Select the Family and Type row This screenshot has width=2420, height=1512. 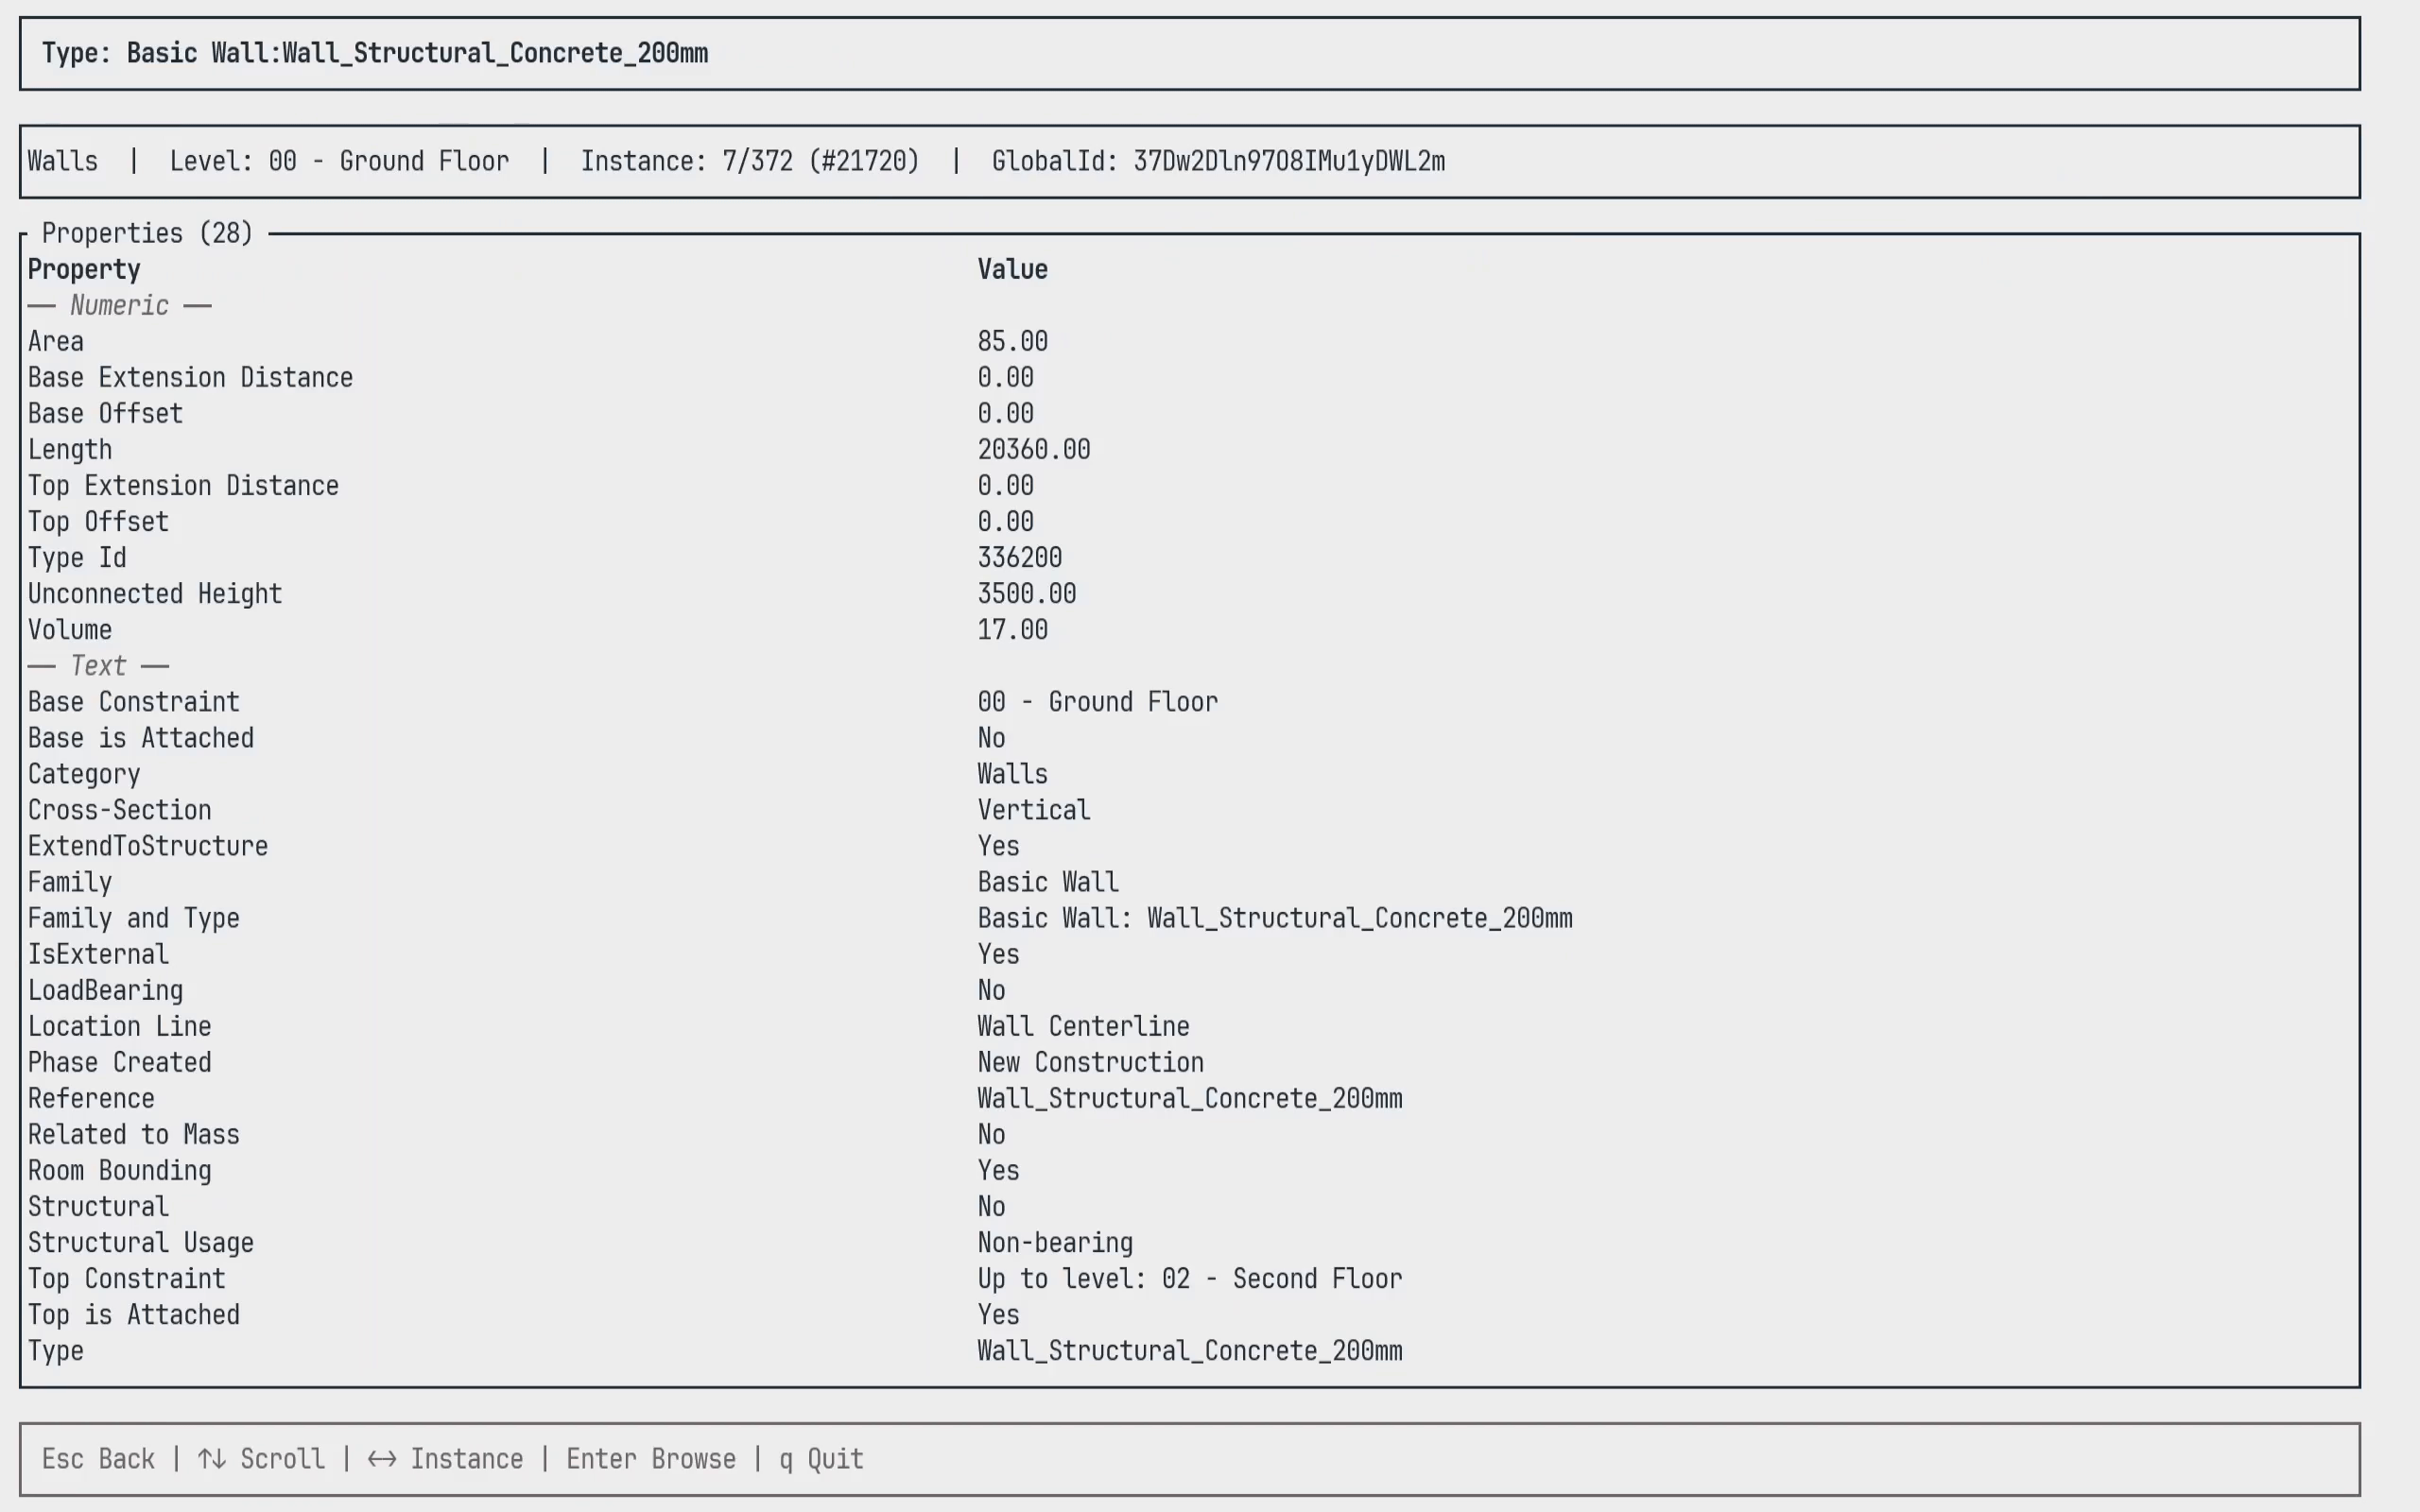133,918
